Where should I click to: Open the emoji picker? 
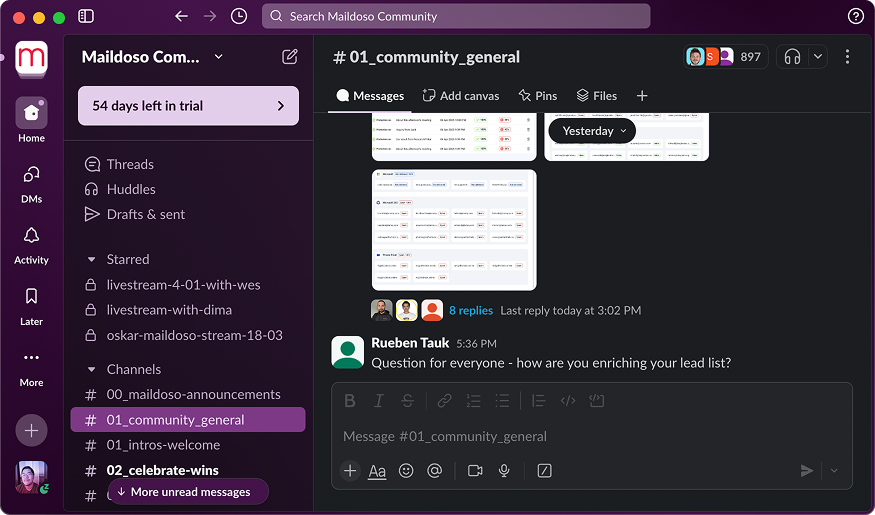tap(406, 471)
